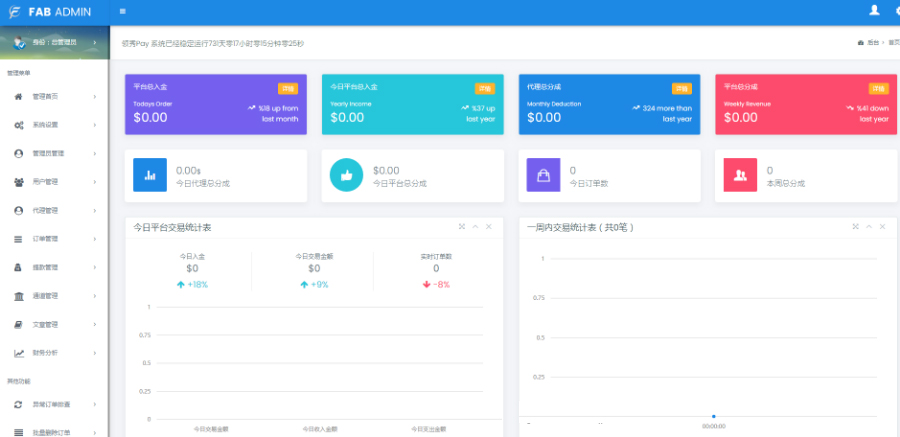Click the group icon for 用户管理
Viewport: 900px width, 437px height.
18,182
